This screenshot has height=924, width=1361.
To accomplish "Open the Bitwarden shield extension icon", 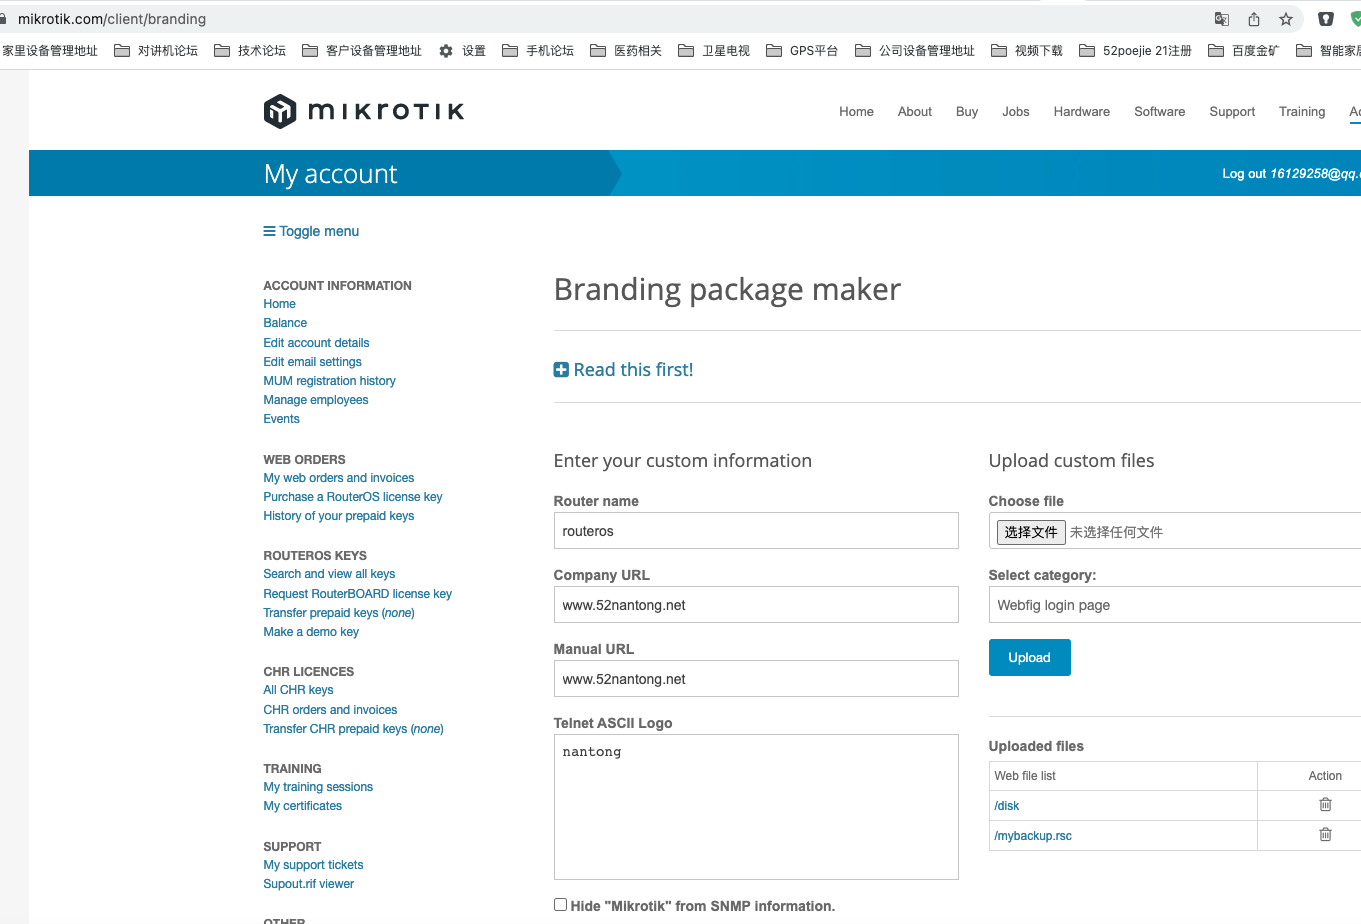I will click(1326, 19).
